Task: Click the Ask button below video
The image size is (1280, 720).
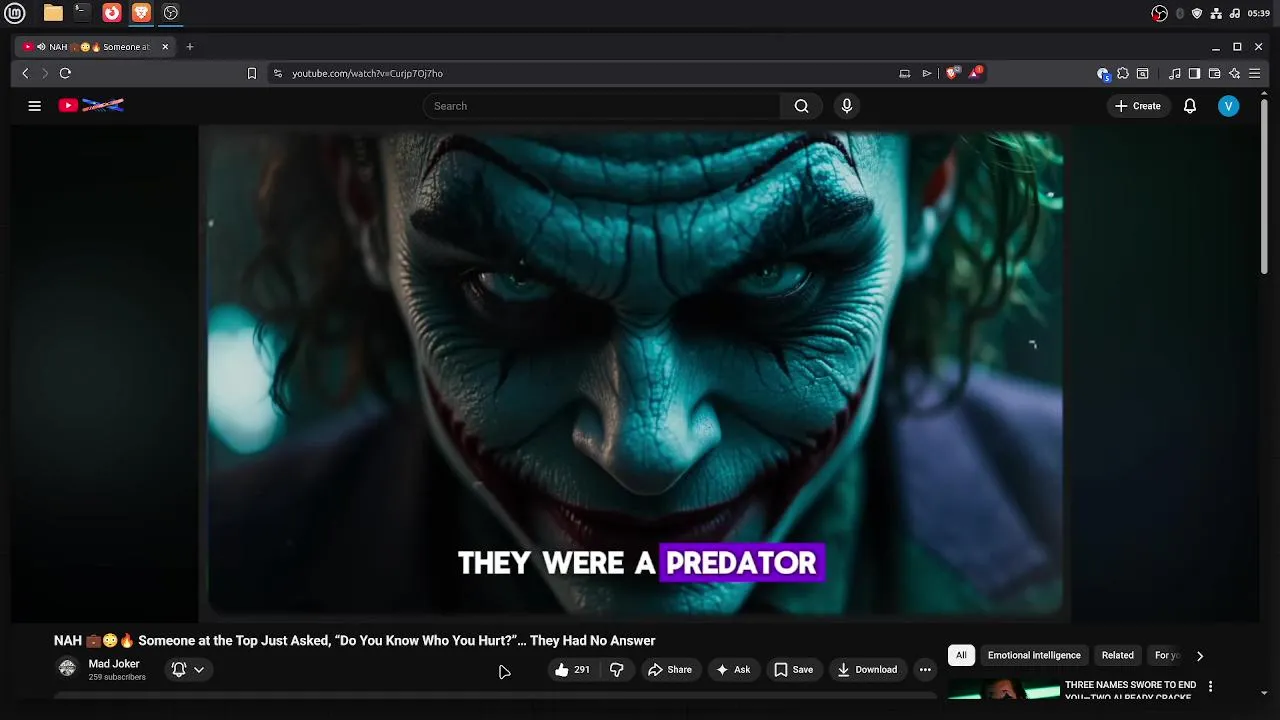Action: tap(733, 670)
